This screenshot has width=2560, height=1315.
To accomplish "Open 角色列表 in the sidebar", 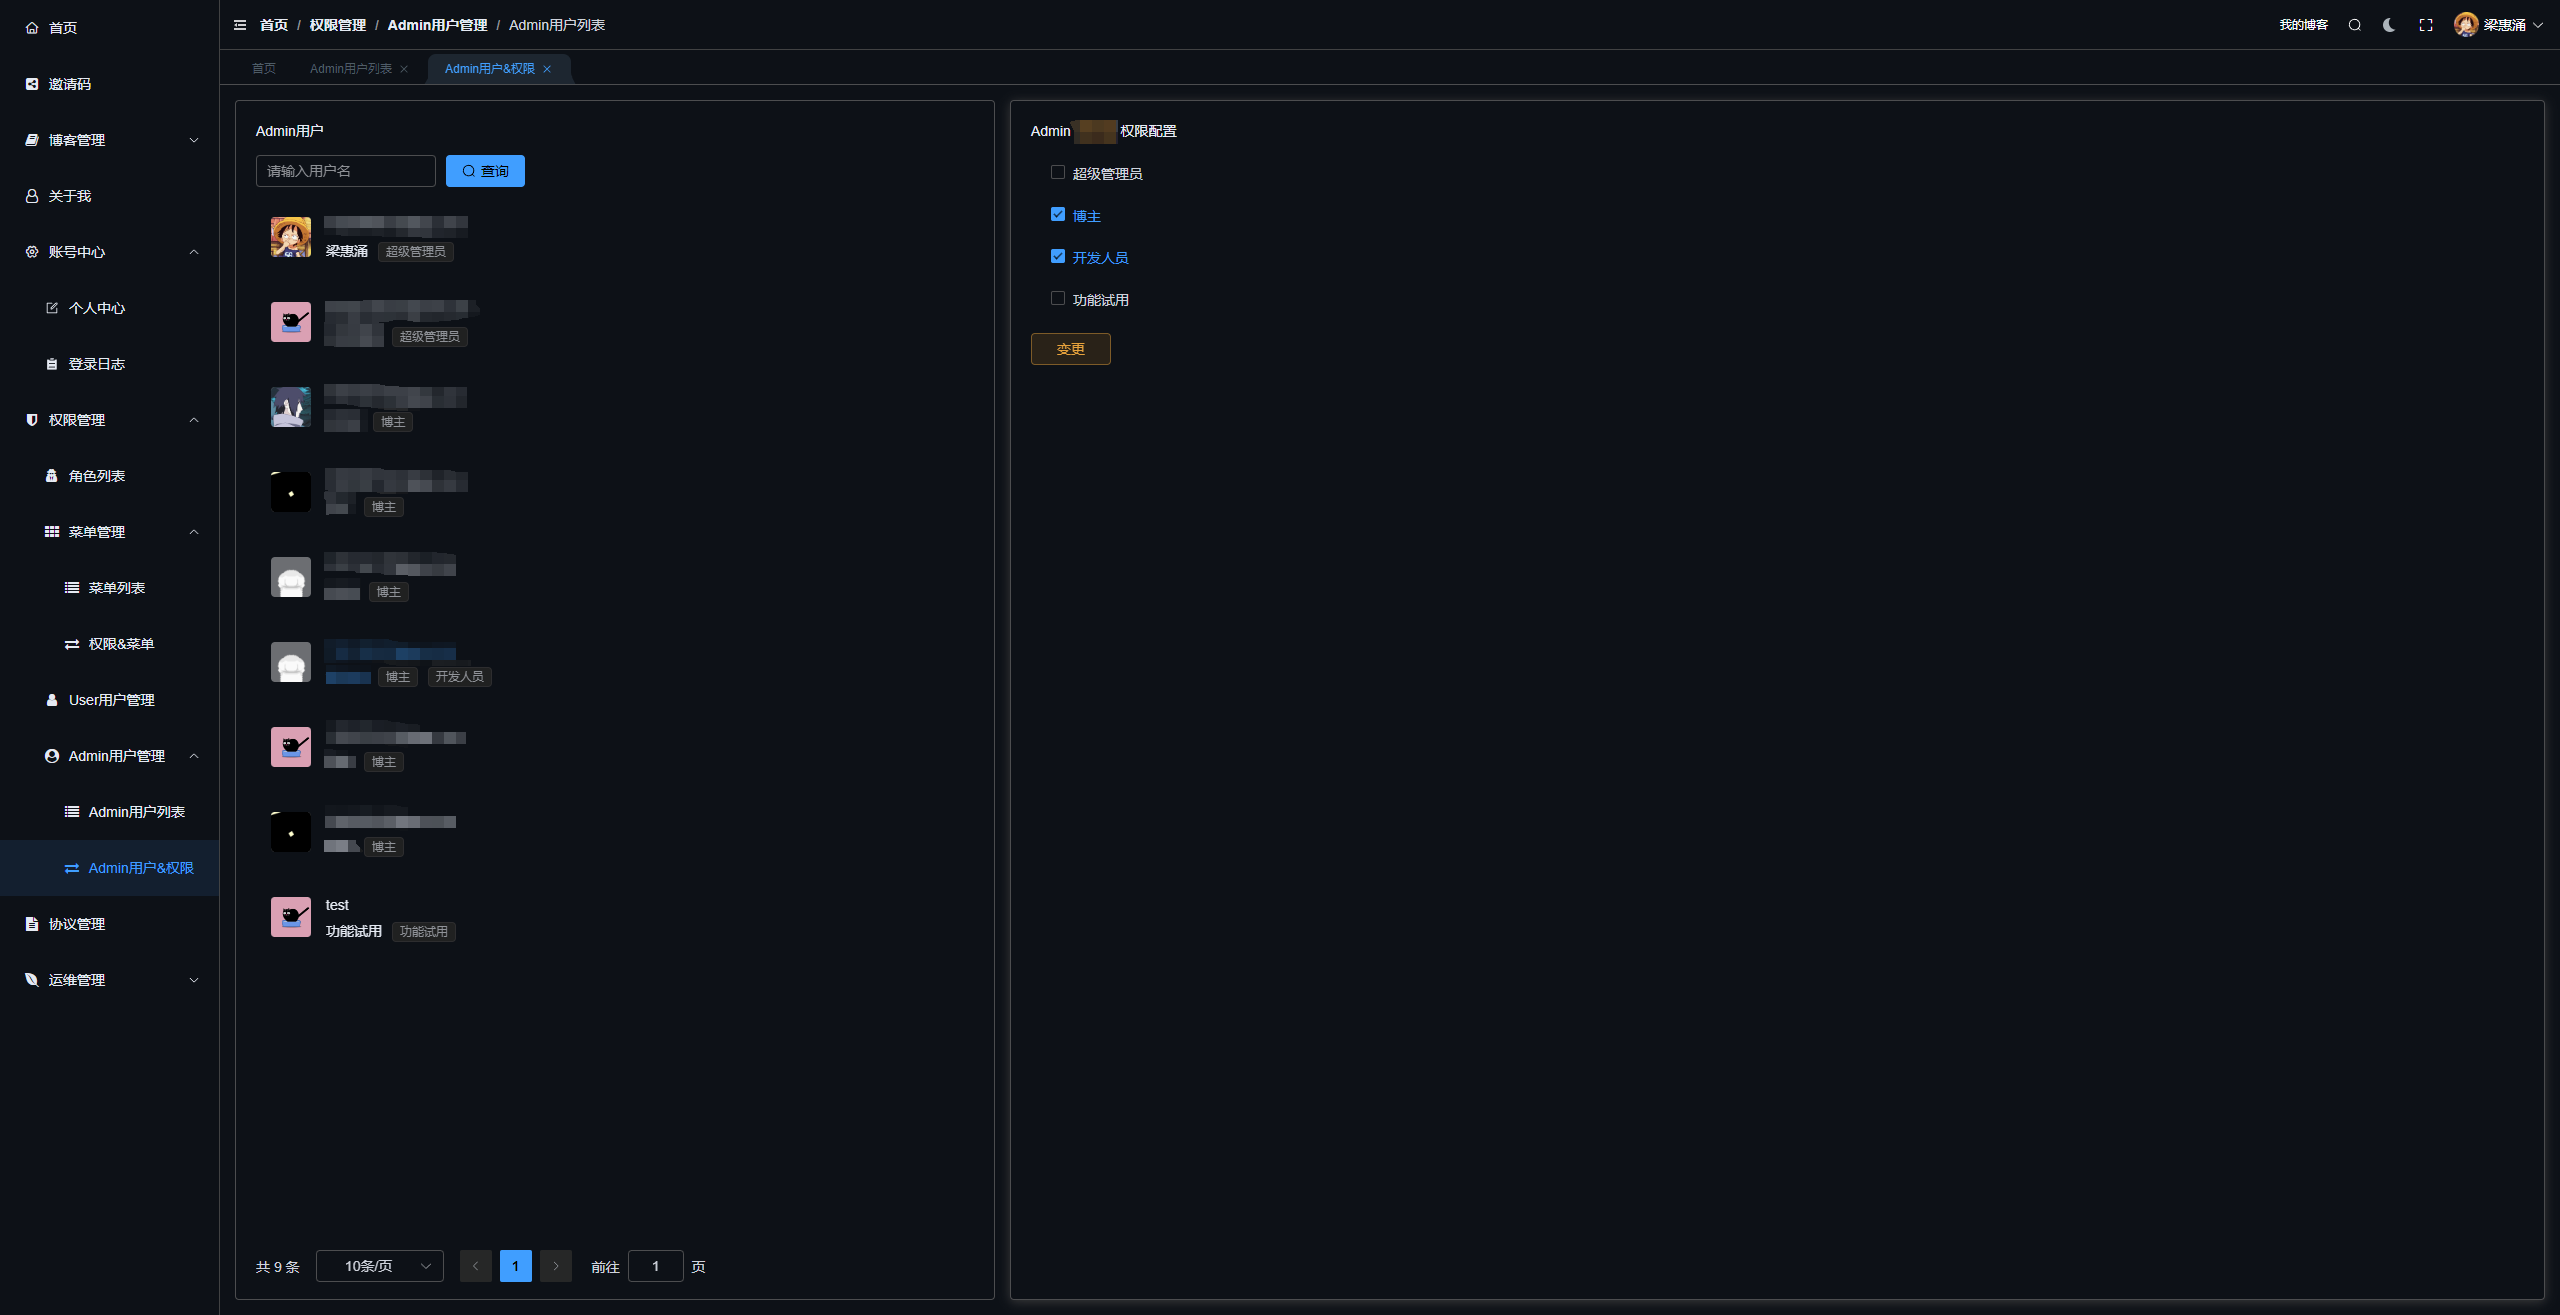I will (x=96, y=476).
